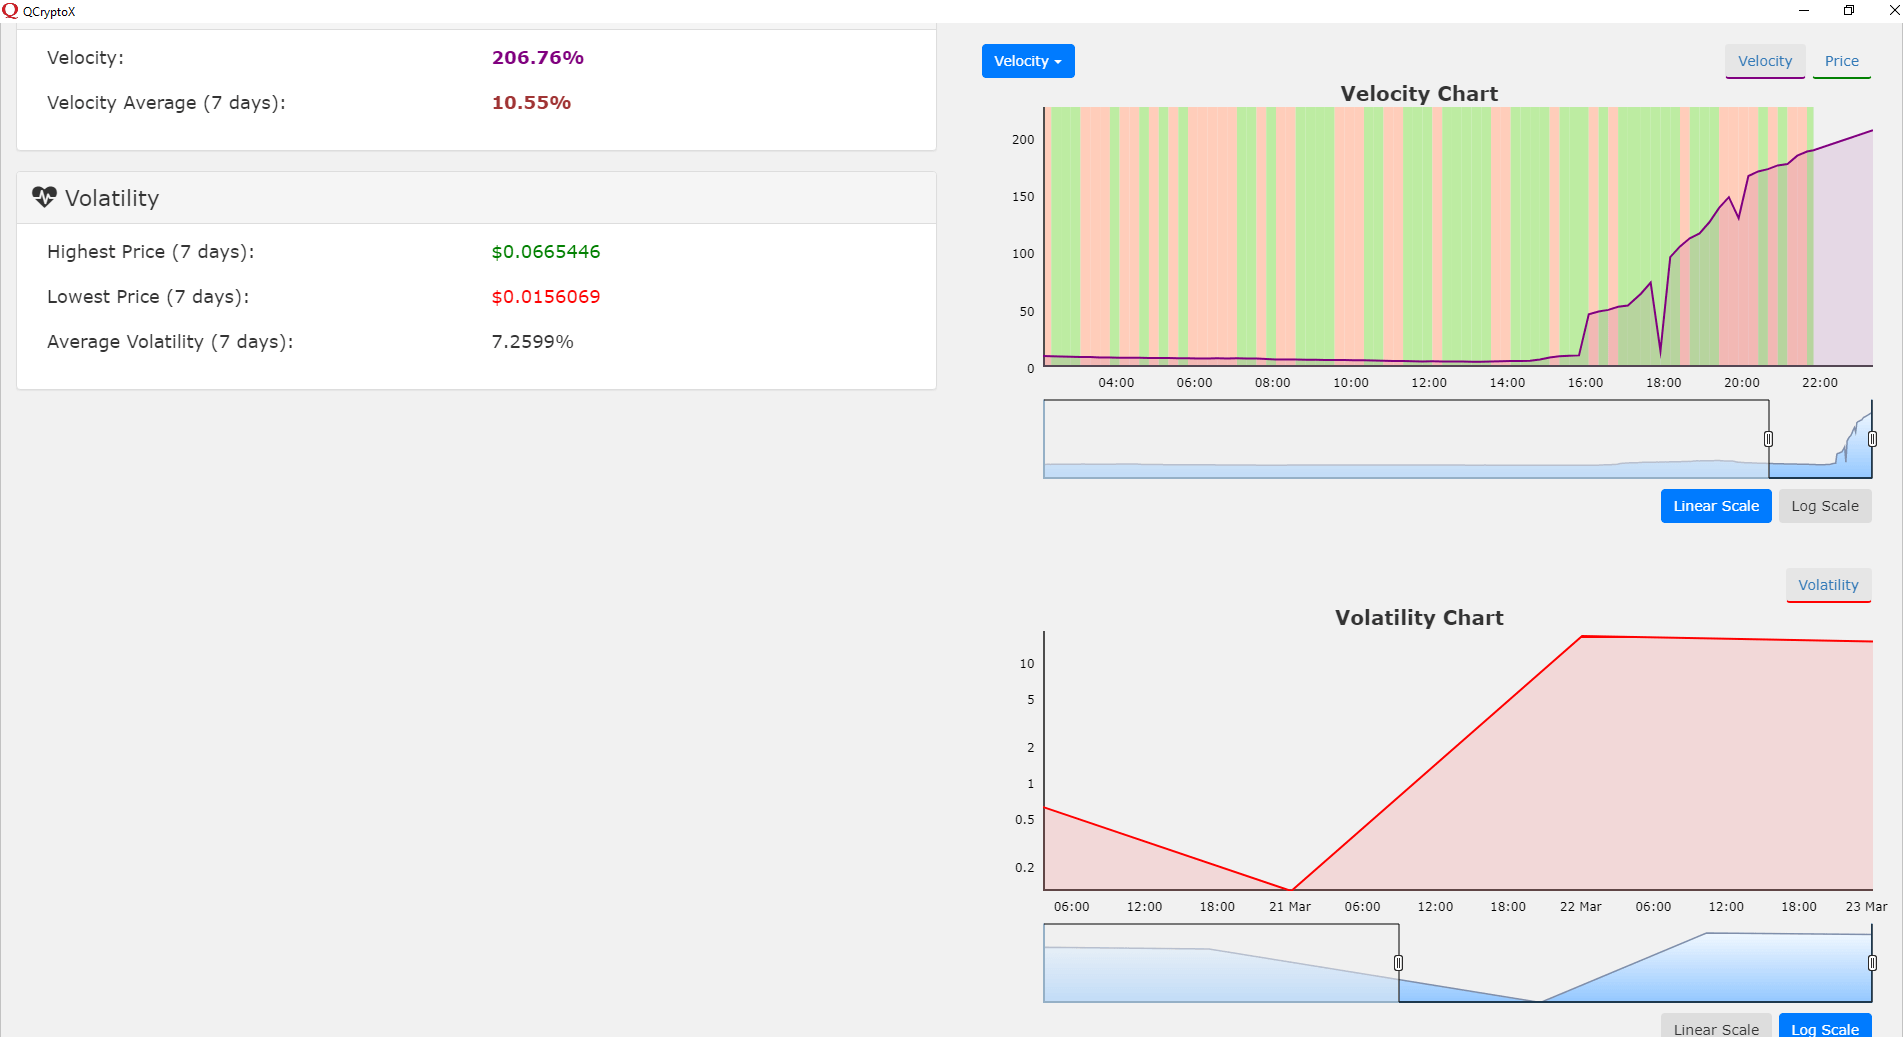Restore down the QCryptoX window
The width and height of the screenshot is (1903, 1037).
[x=1849, y=11]
